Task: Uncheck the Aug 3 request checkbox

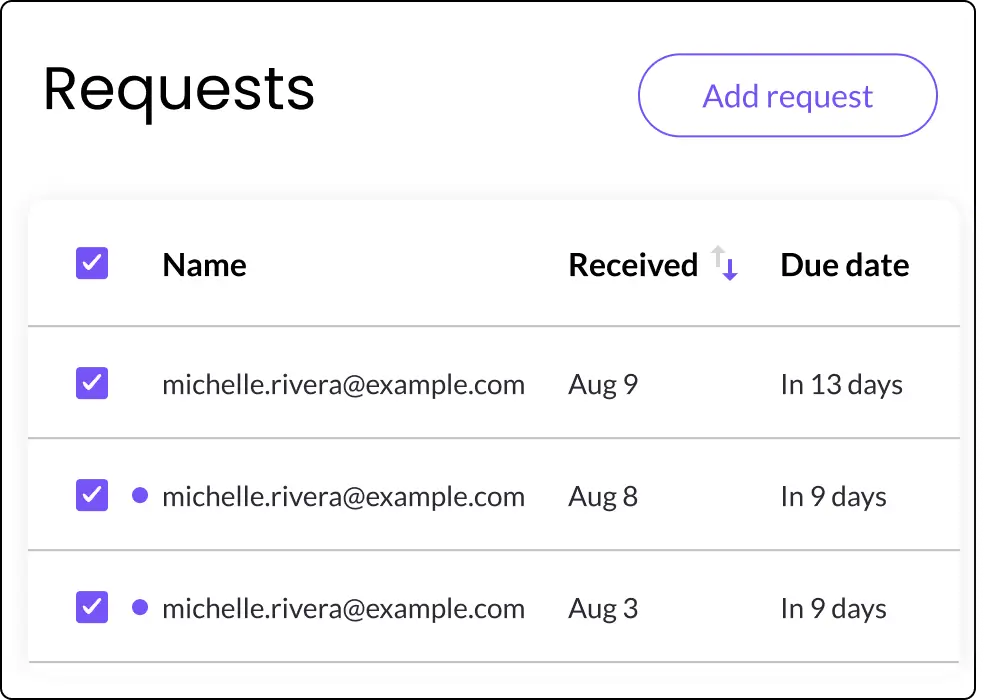Action: pyautogui.click(x=92, y=607)
